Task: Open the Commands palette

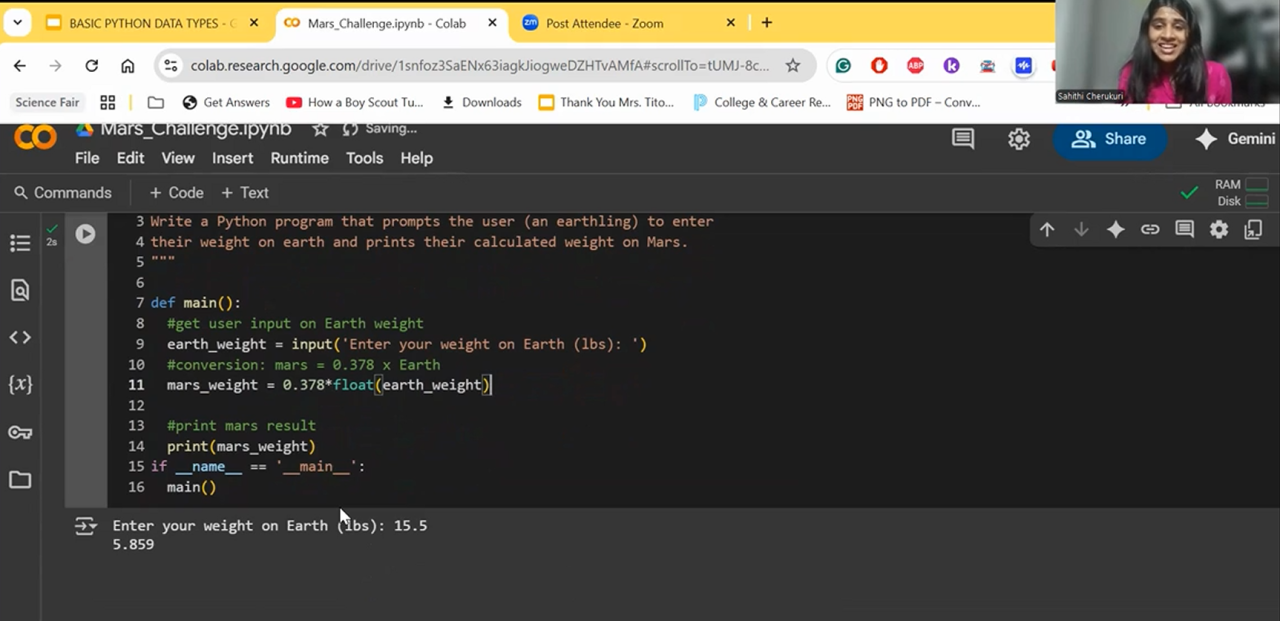Action: tap(62, 193)
